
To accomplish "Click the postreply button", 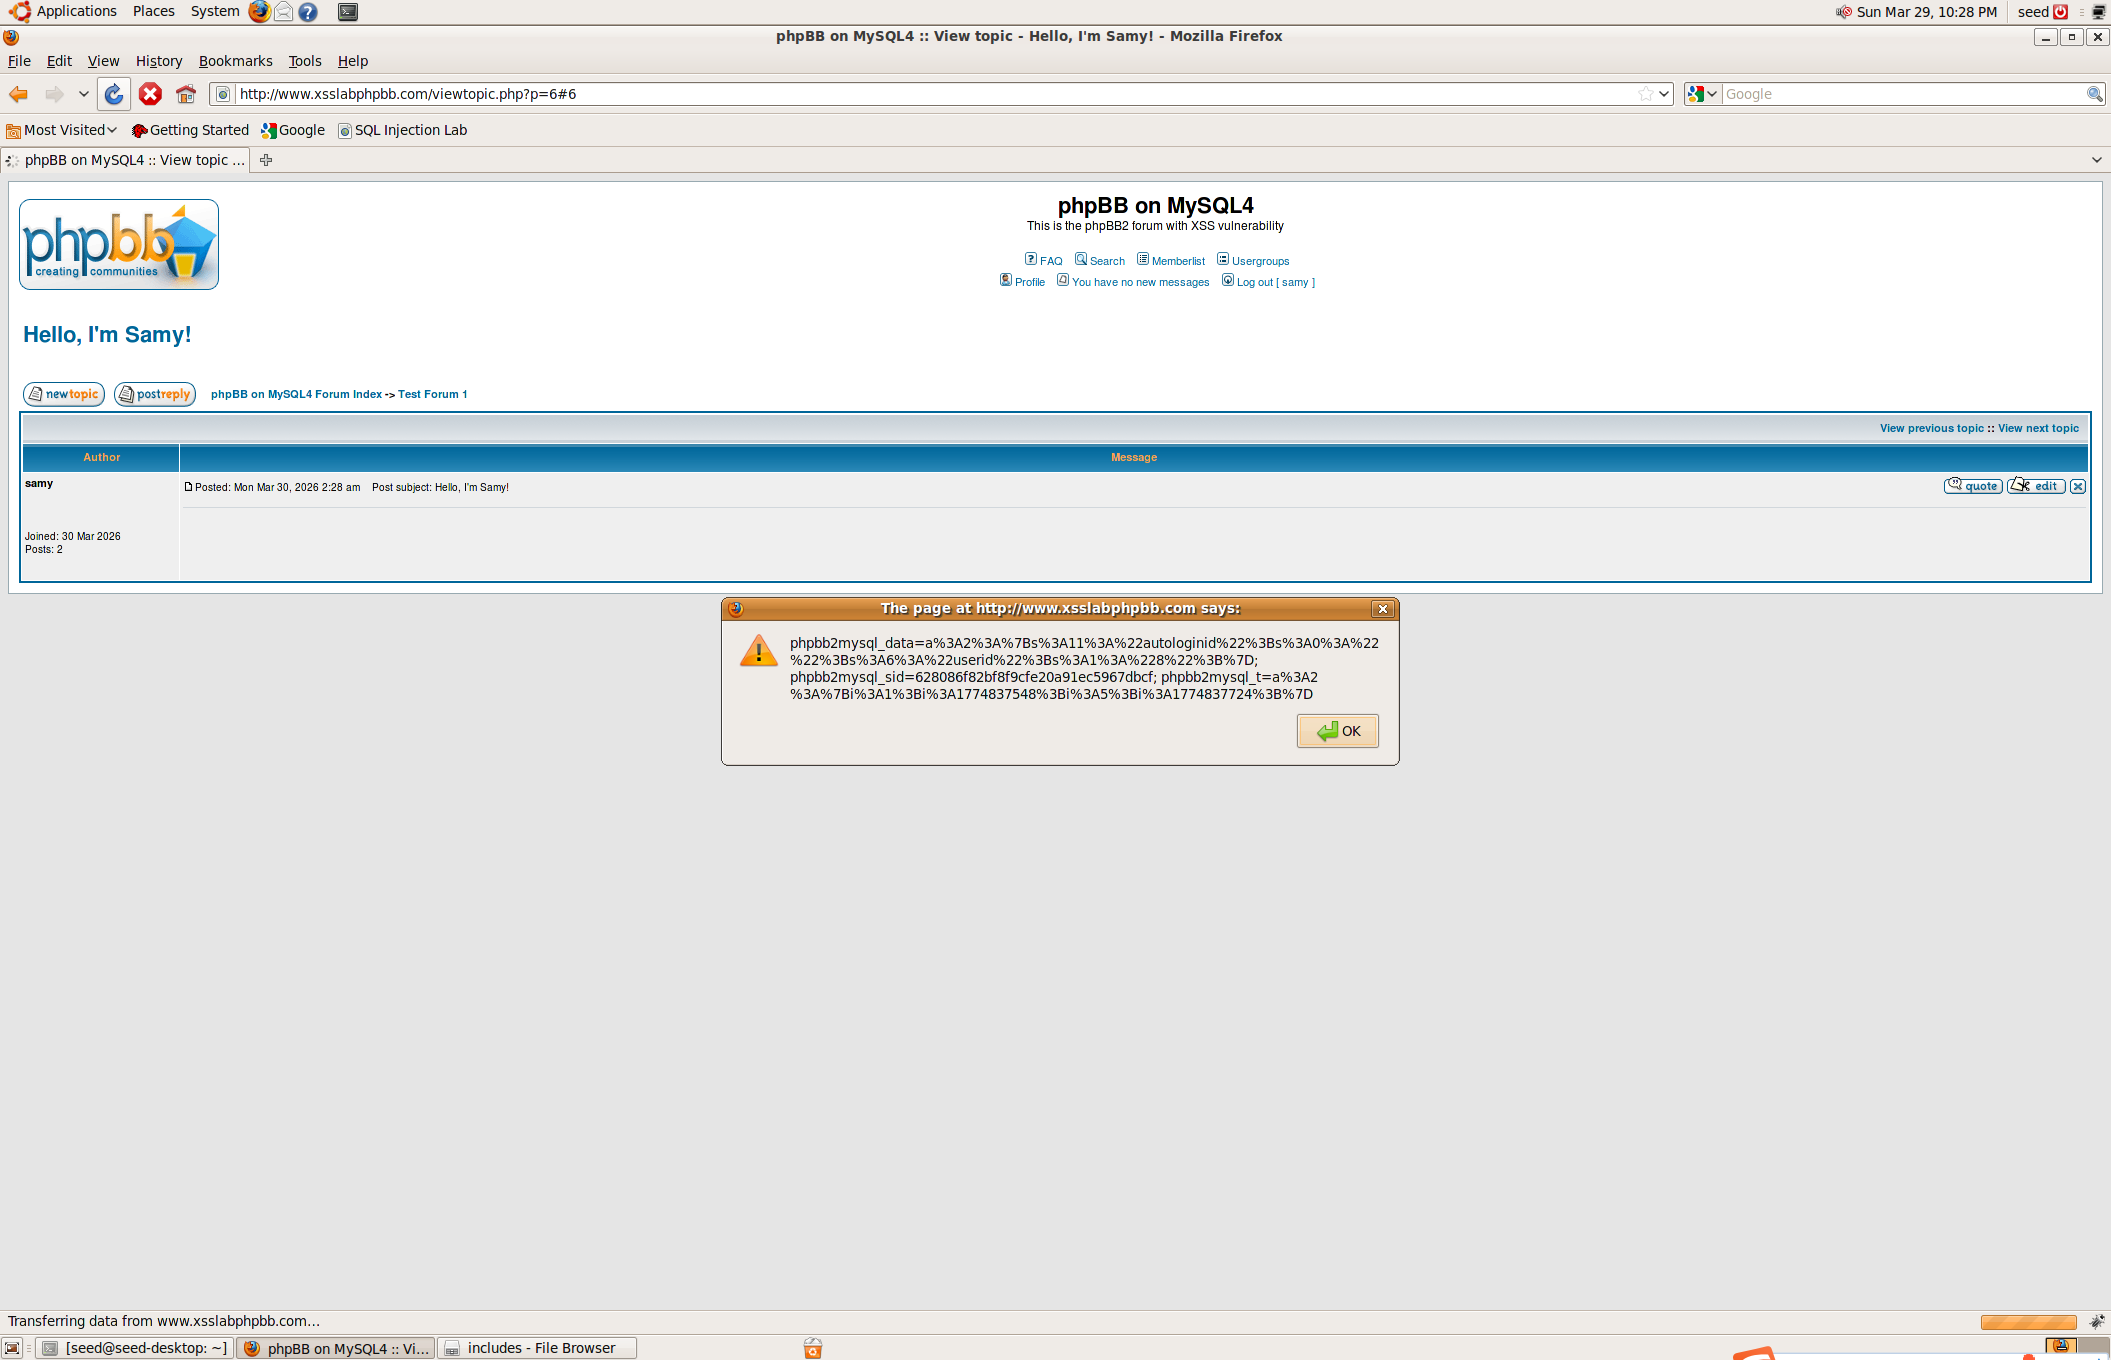I will [x=155, y=394].
